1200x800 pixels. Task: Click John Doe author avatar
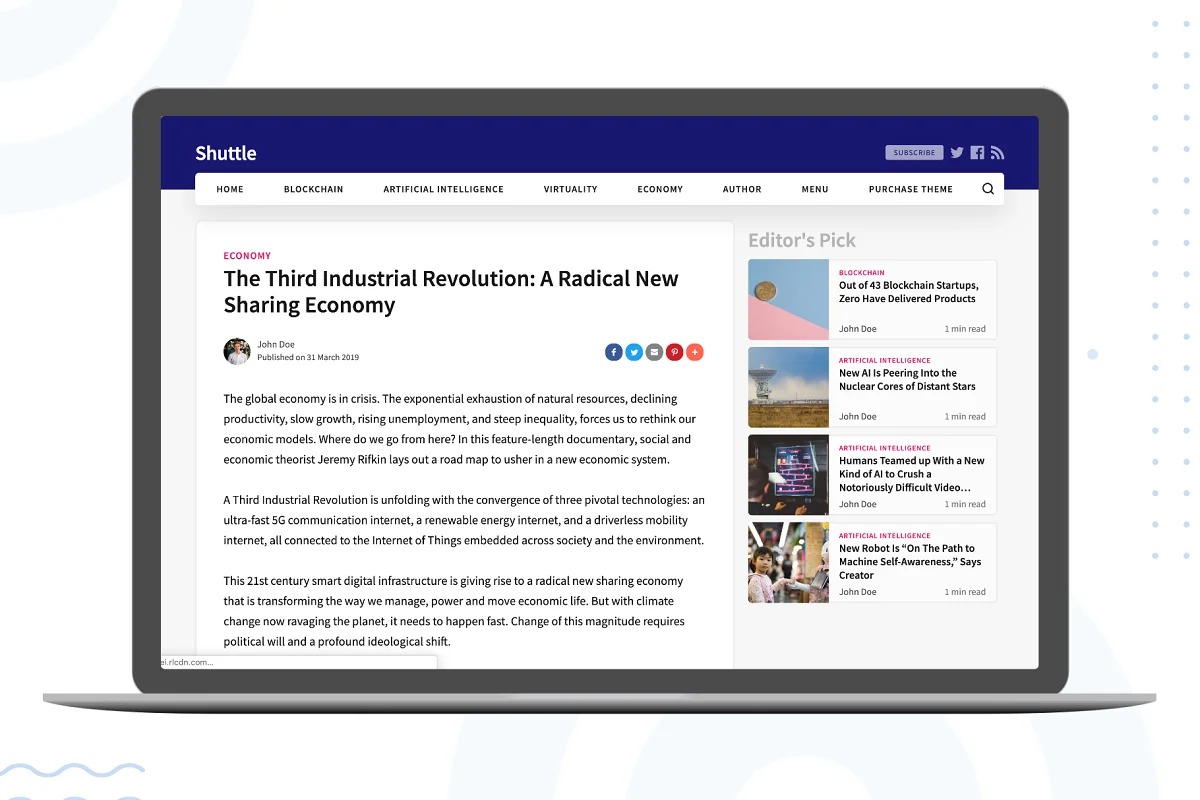click(x=237, y=351)
